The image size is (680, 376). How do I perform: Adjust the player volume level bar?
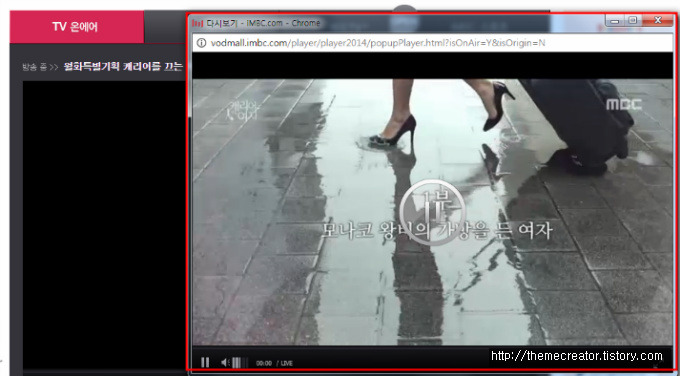tap(240, 363)
